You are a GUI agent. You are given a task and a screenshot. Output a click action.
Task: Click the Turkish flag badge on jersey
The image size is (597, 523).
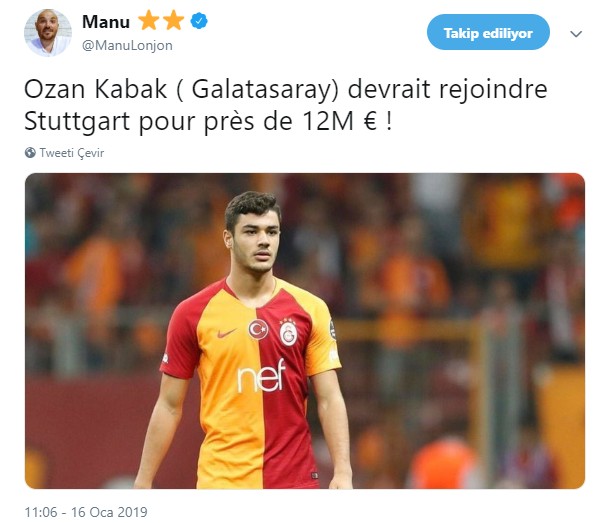[x=259, y=330]
